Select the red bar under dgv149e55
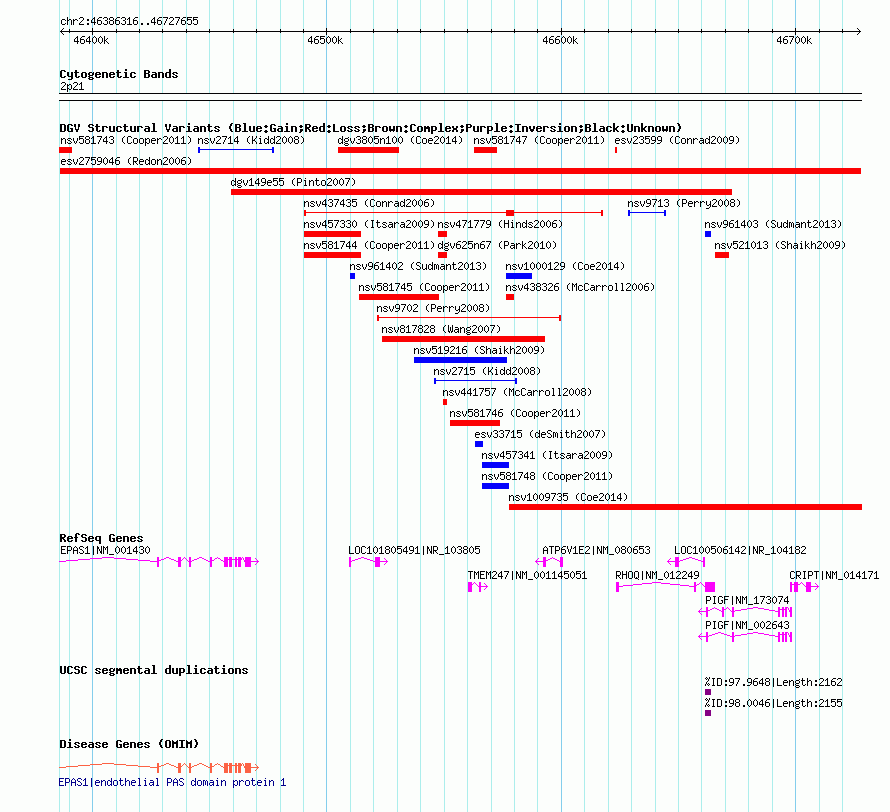 coord(481,192)
